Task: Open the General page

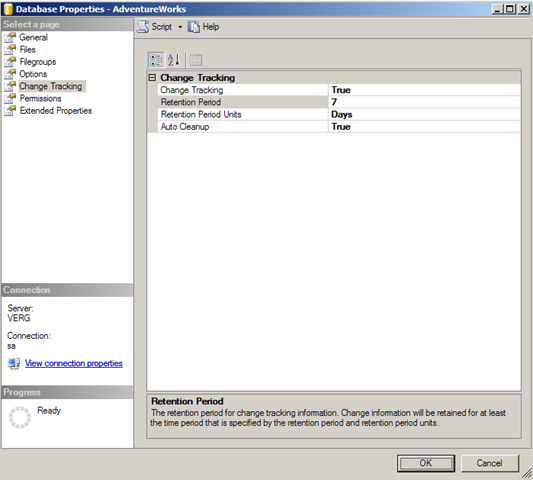Action: [x=33, y=37]
